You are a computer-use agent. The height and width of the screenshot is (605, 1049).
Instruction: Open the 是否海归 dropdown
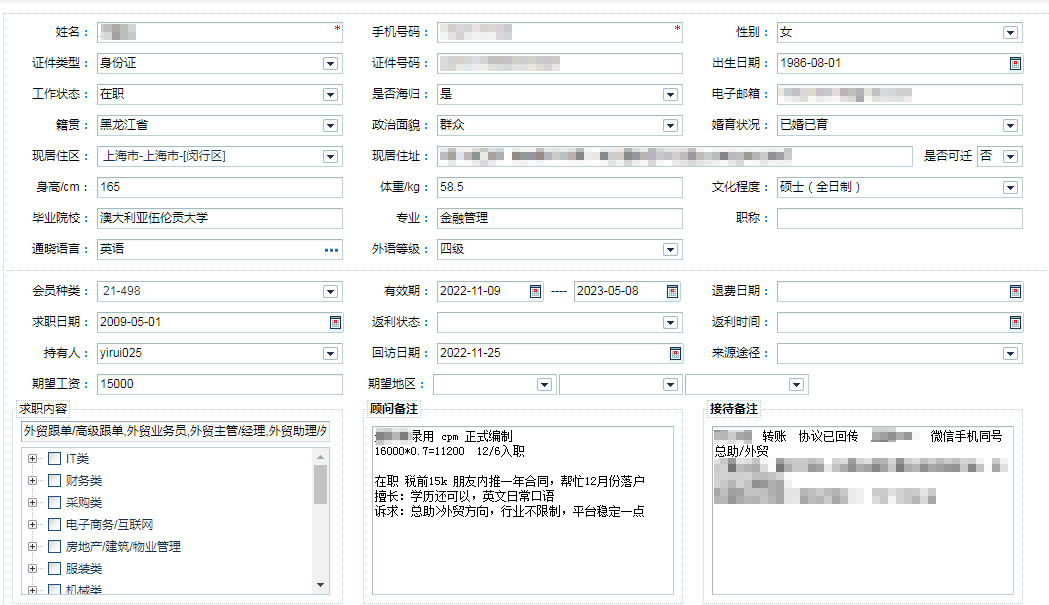(670, 94)
